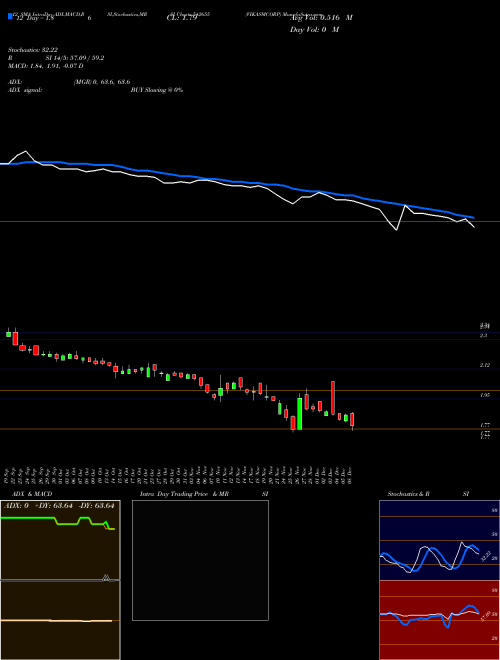Screen dimensions: 500x660
Task: Open the blue-background Stochastics chart
Action: pos(439,540)
